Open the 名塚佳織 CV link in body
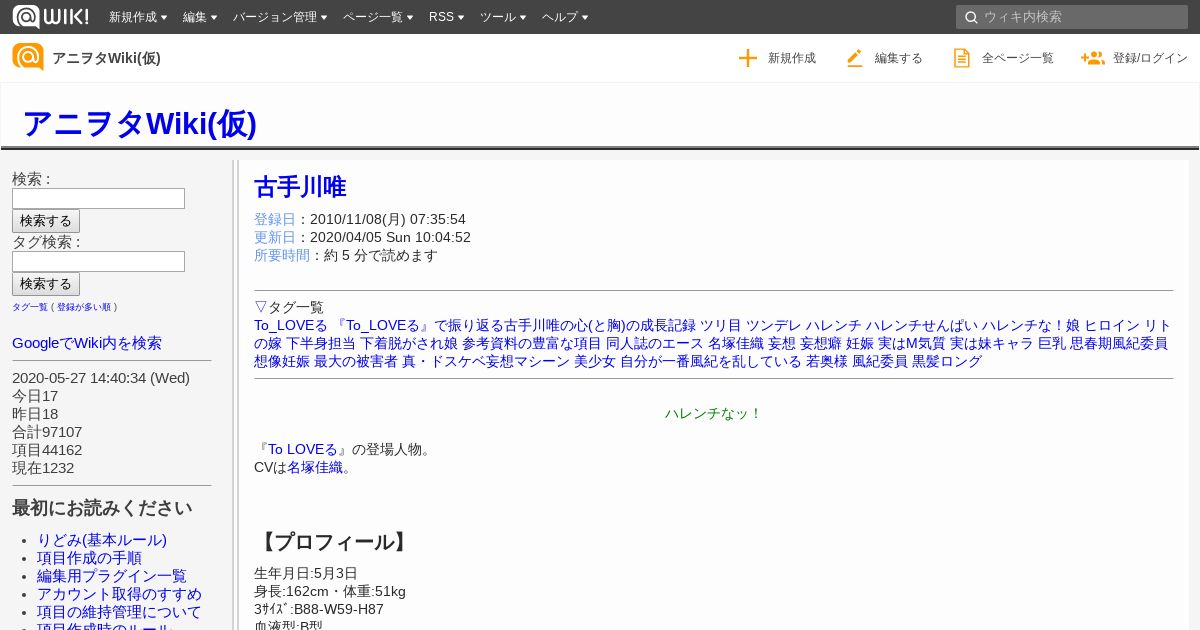The height and width of the screenshot is (630, 1200). pyautogui.click(x=315, y=467)
